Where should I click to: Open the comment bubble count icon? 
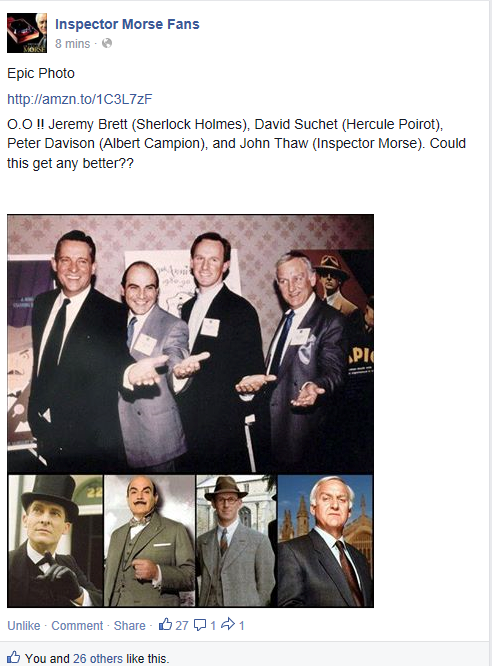(x=200, y=624)
